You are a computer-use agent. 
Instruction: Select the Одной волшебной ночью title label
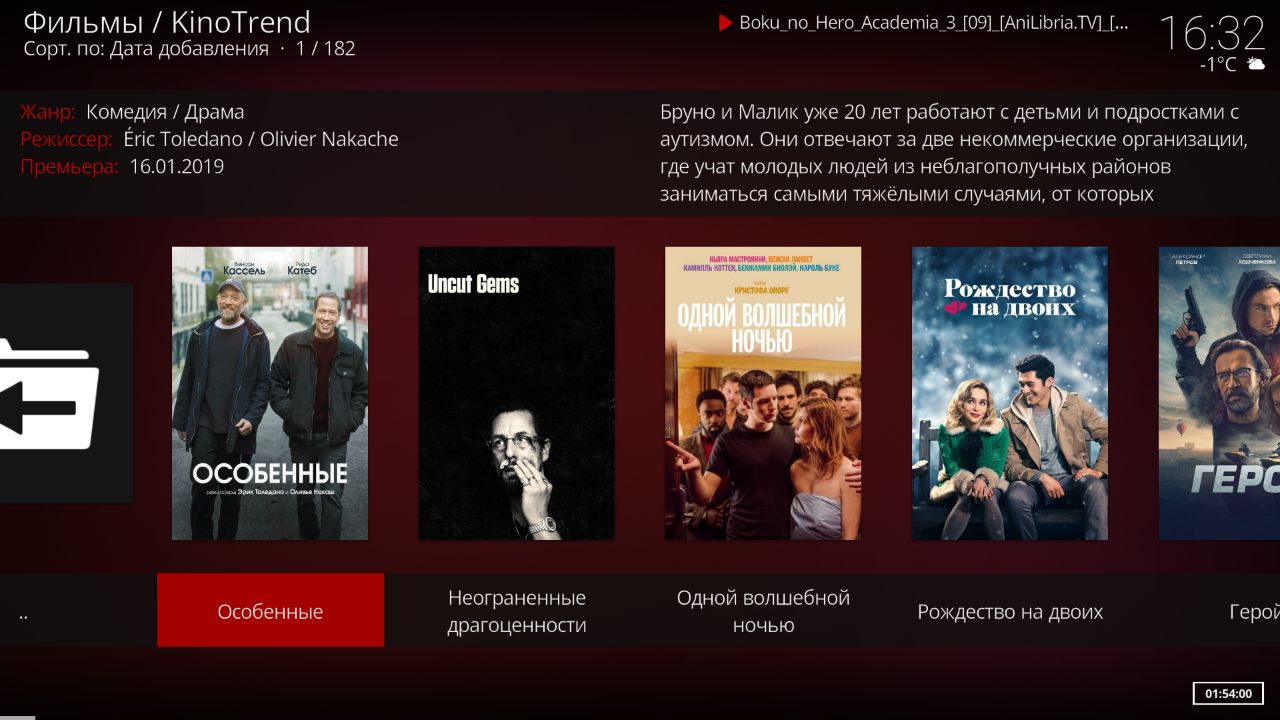tap(763, 611)
